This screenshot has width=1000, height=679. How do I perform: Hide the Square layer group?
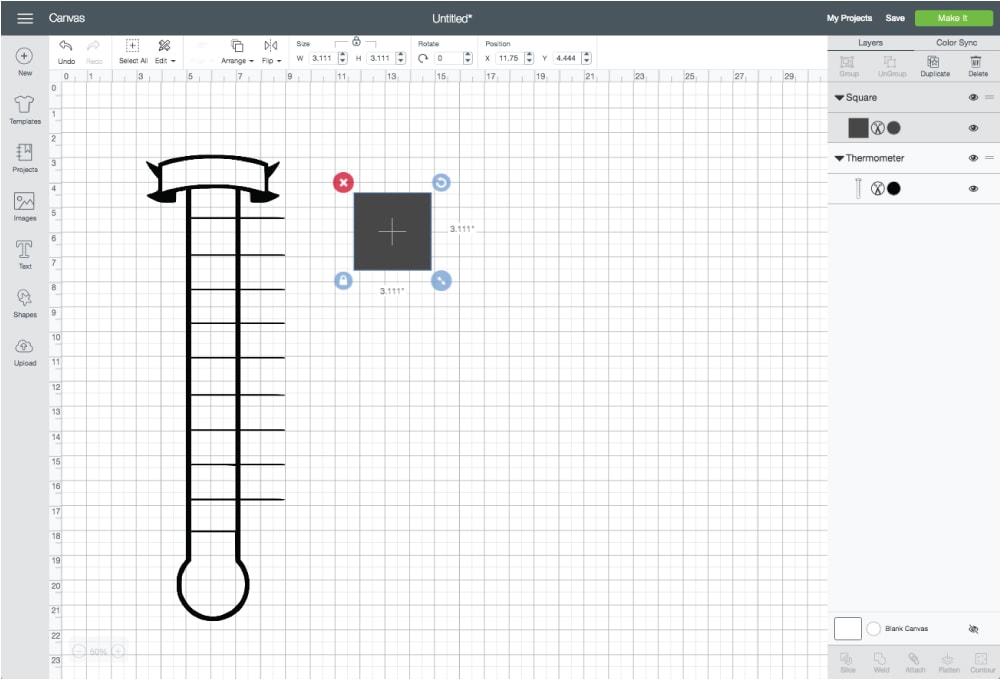[x=972, y=98]
